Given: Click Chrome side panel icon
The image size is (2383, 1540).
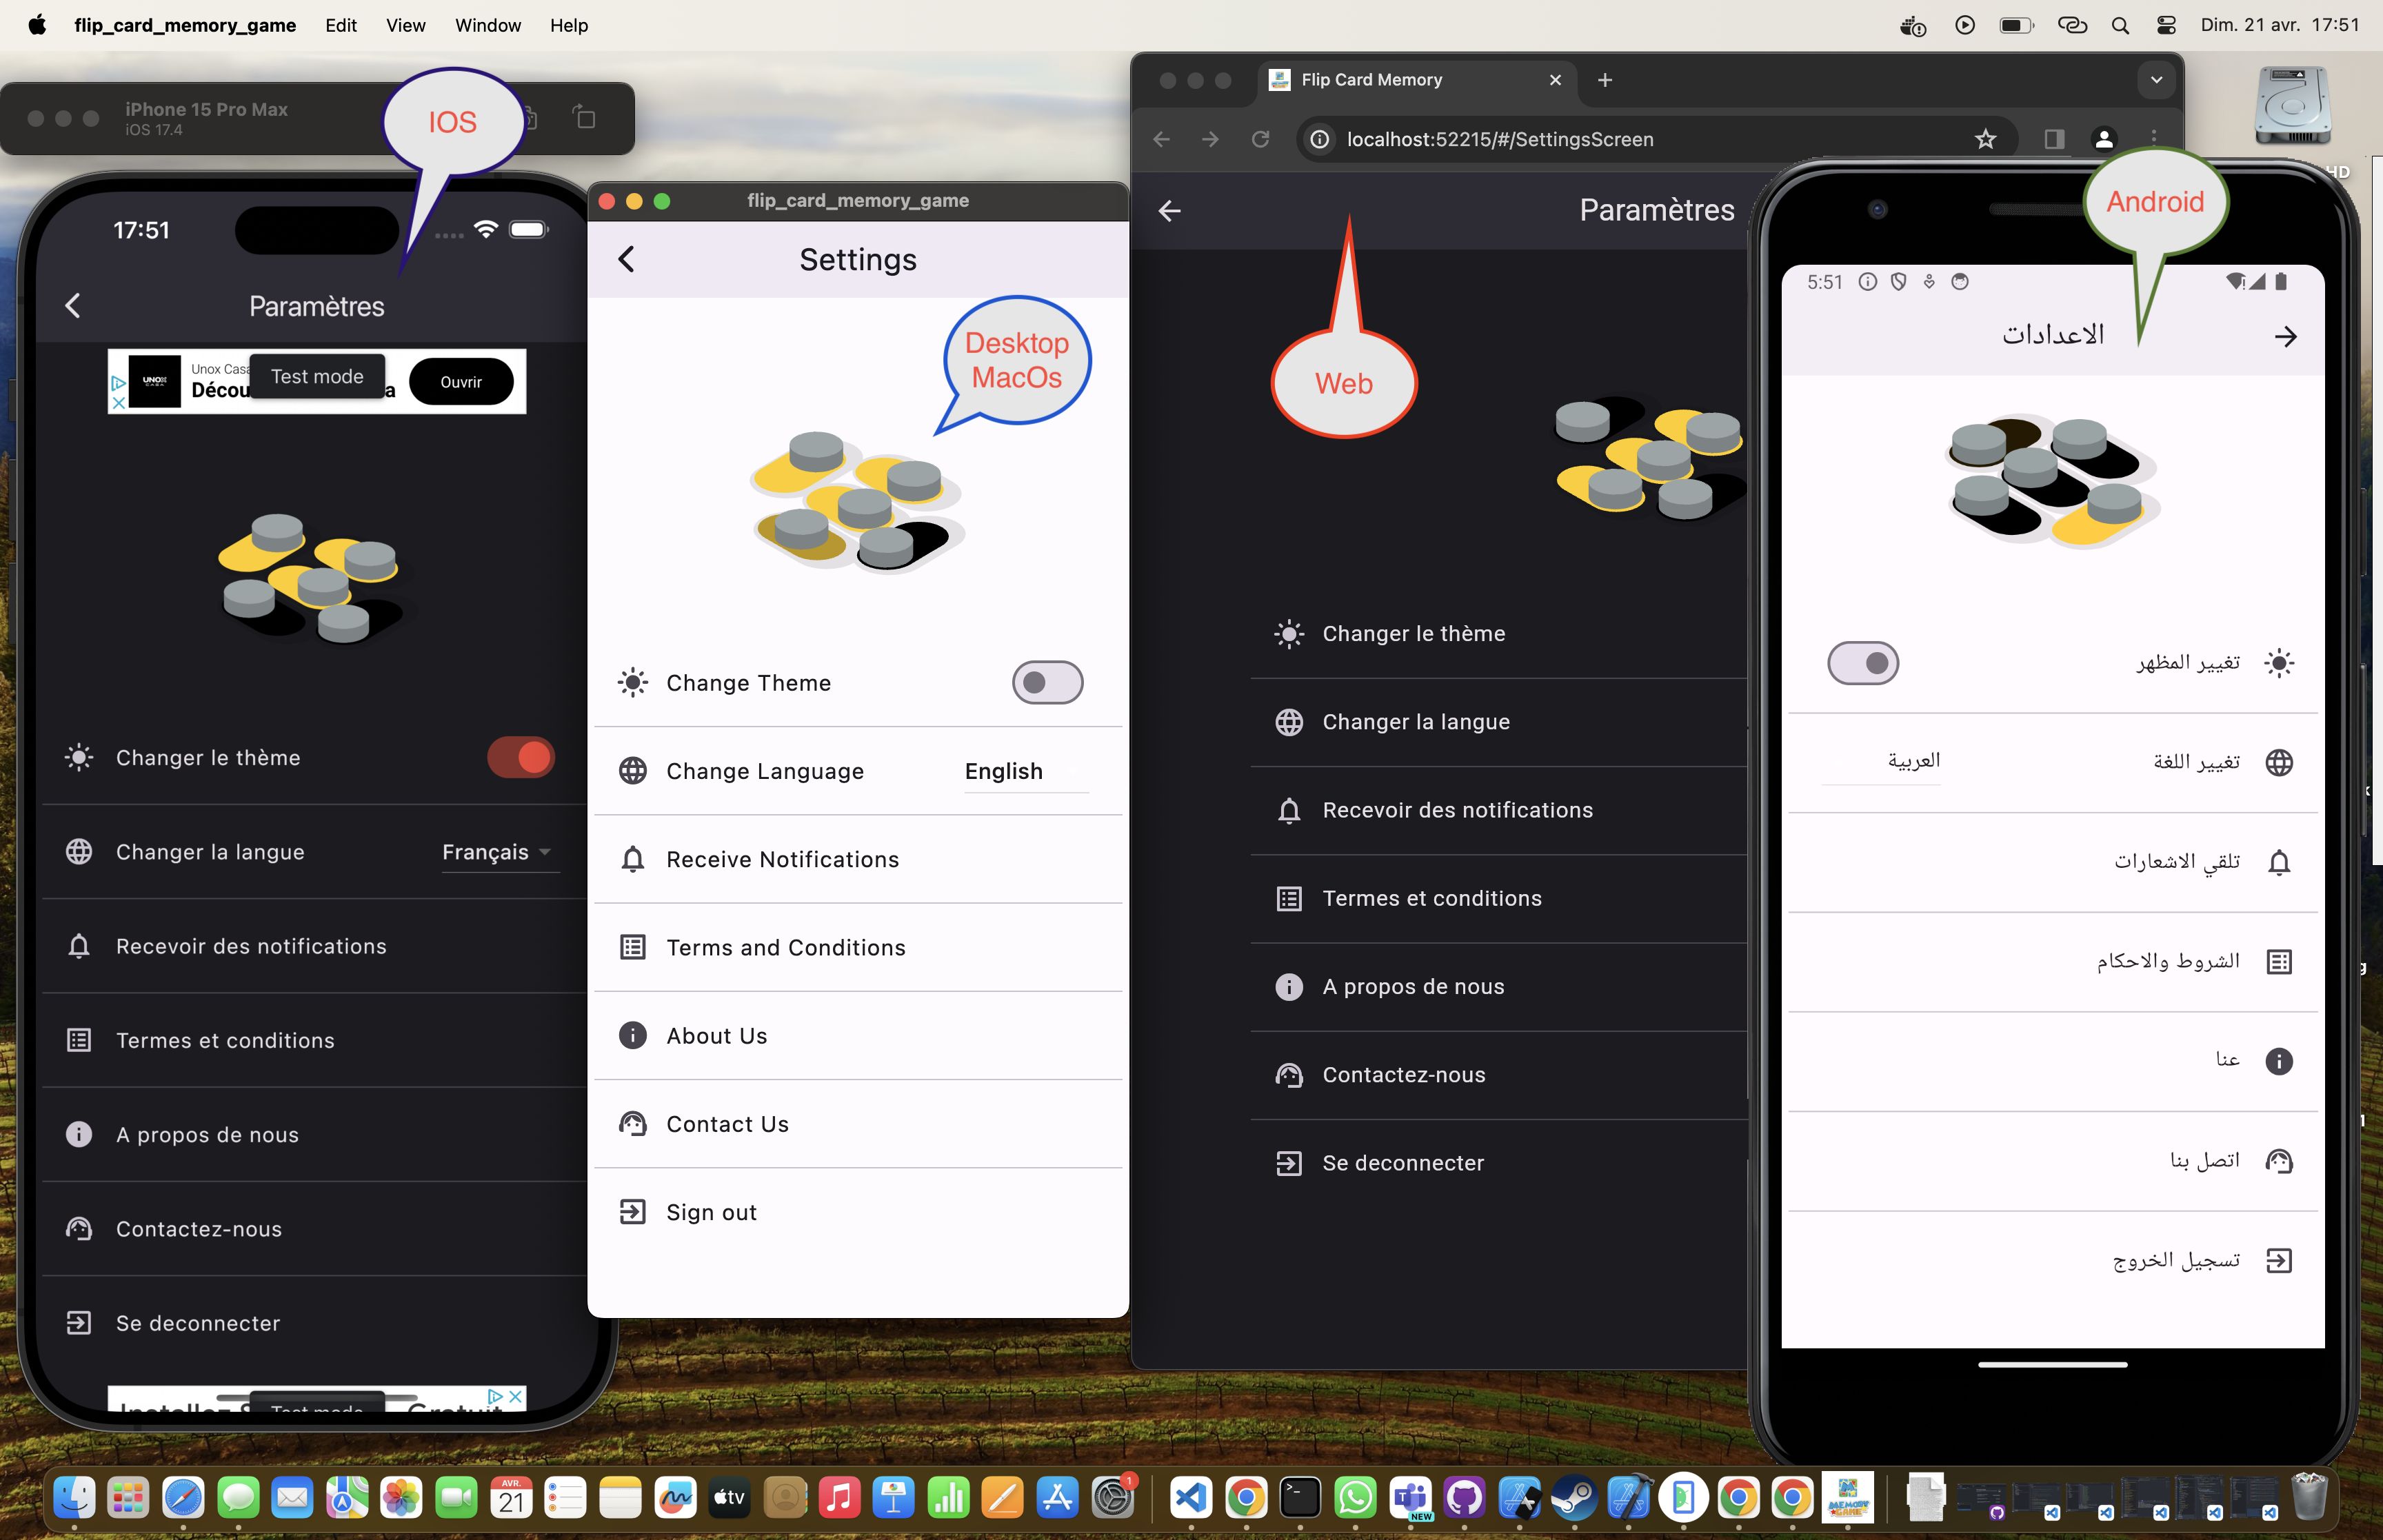Looking at the screenshot, I should point(2054,139).
